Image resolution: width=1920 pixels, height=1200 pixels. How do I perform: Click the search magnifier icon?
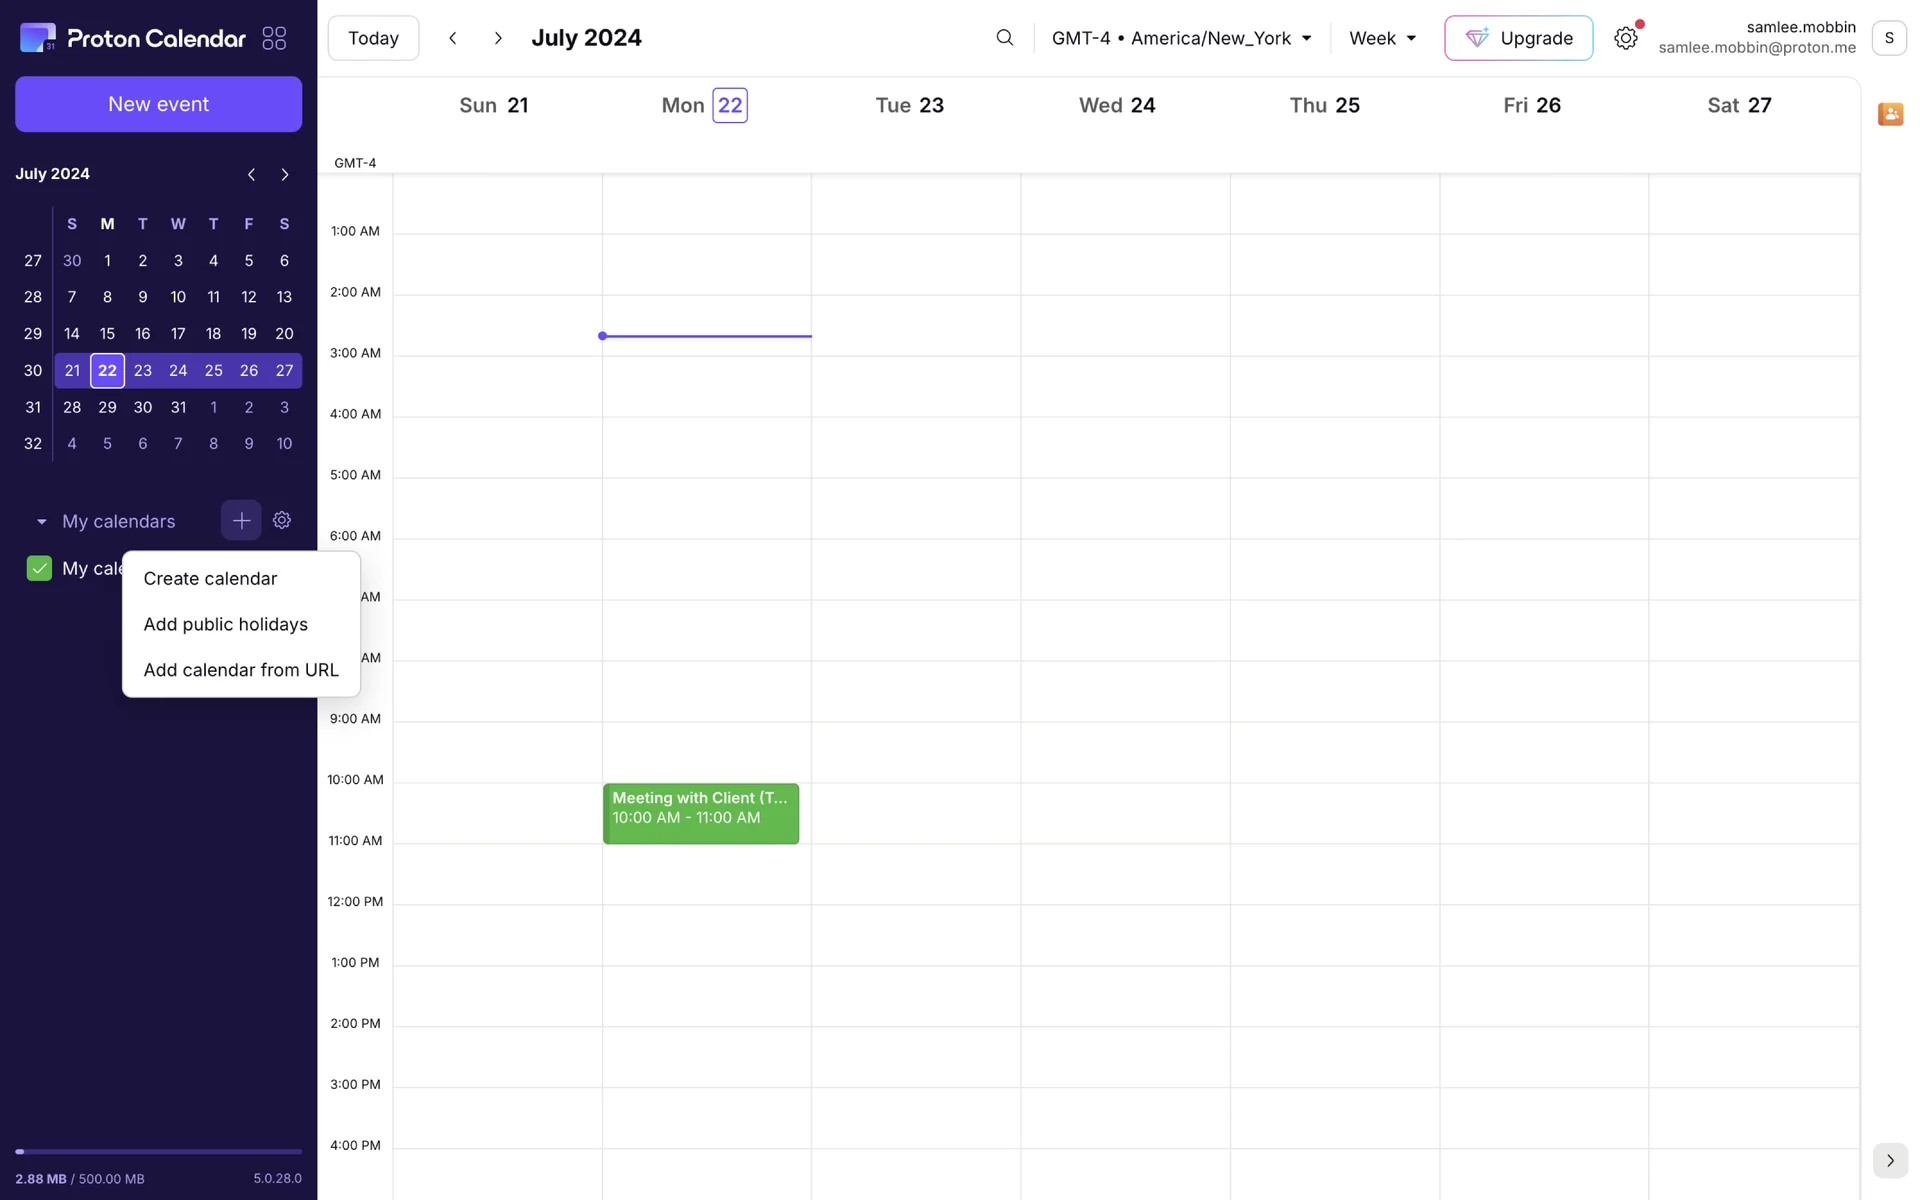[1004, 38]
